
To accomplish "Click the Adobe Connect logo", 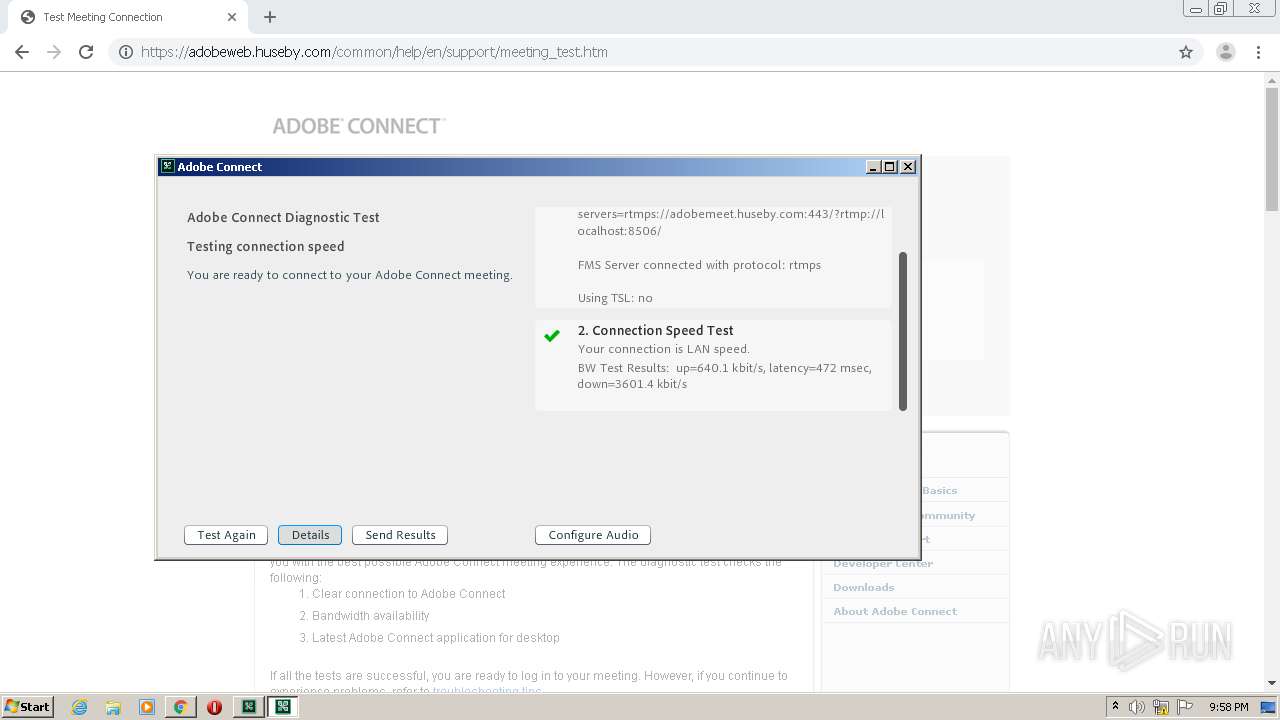I will point(358,126).
